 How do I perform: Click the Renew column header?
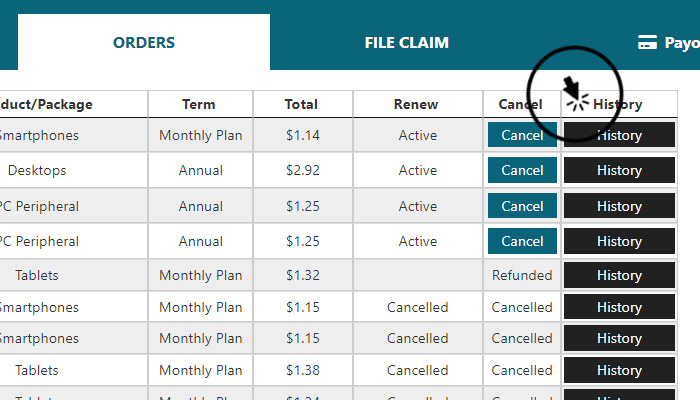tap(416, 104)
